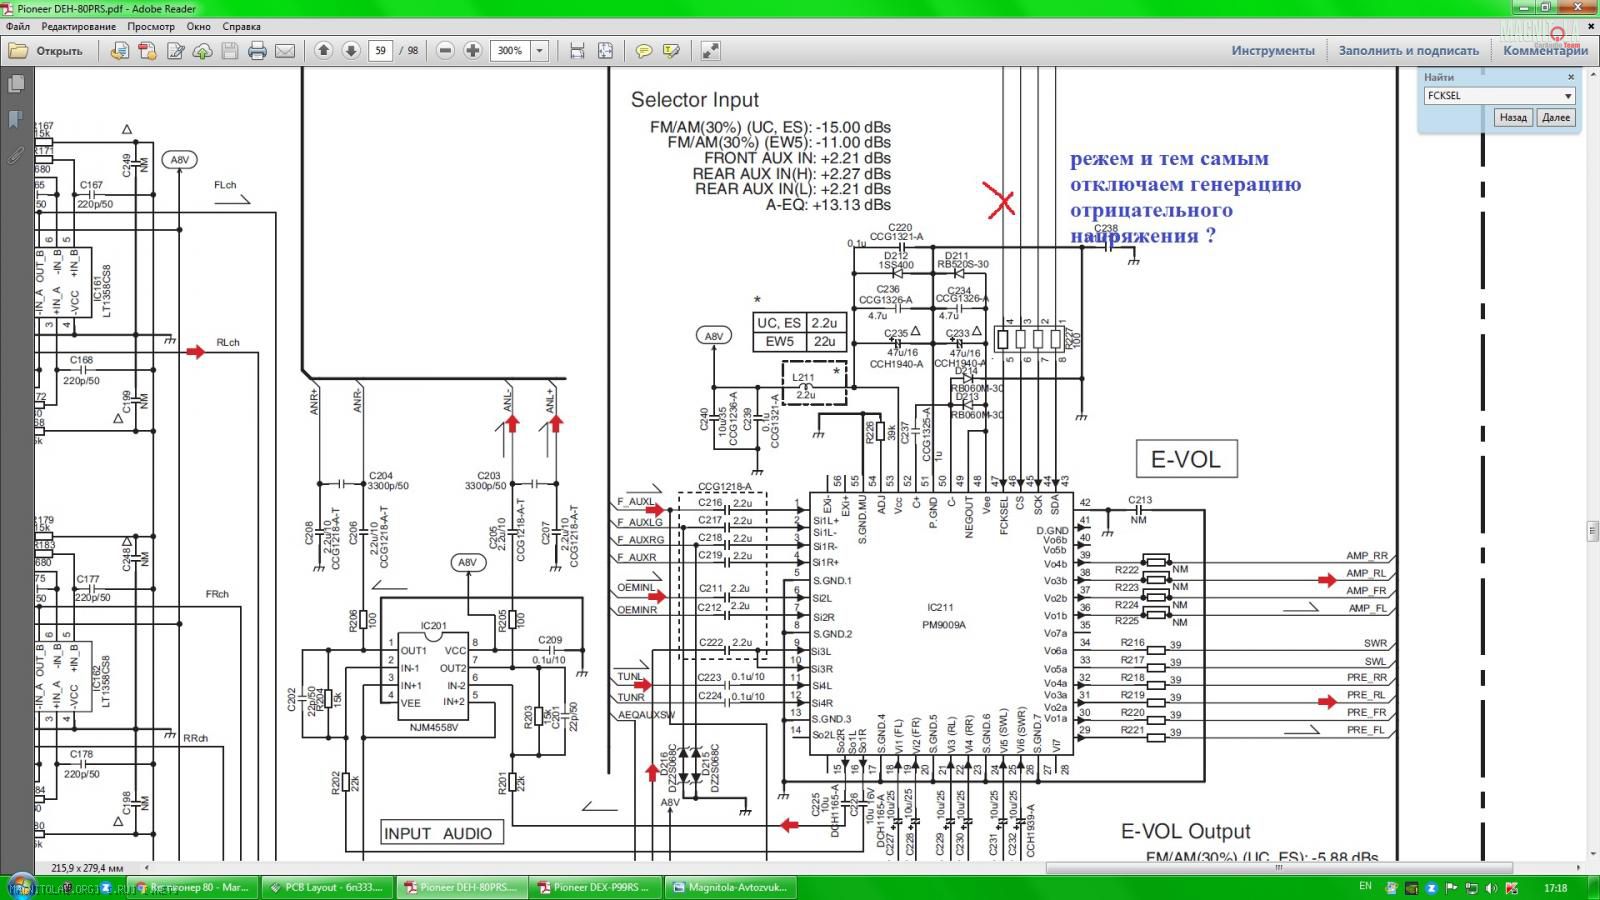Switch to read mode fullscreen icon
Screen dimensions: 1600x900
coord(710,50)
